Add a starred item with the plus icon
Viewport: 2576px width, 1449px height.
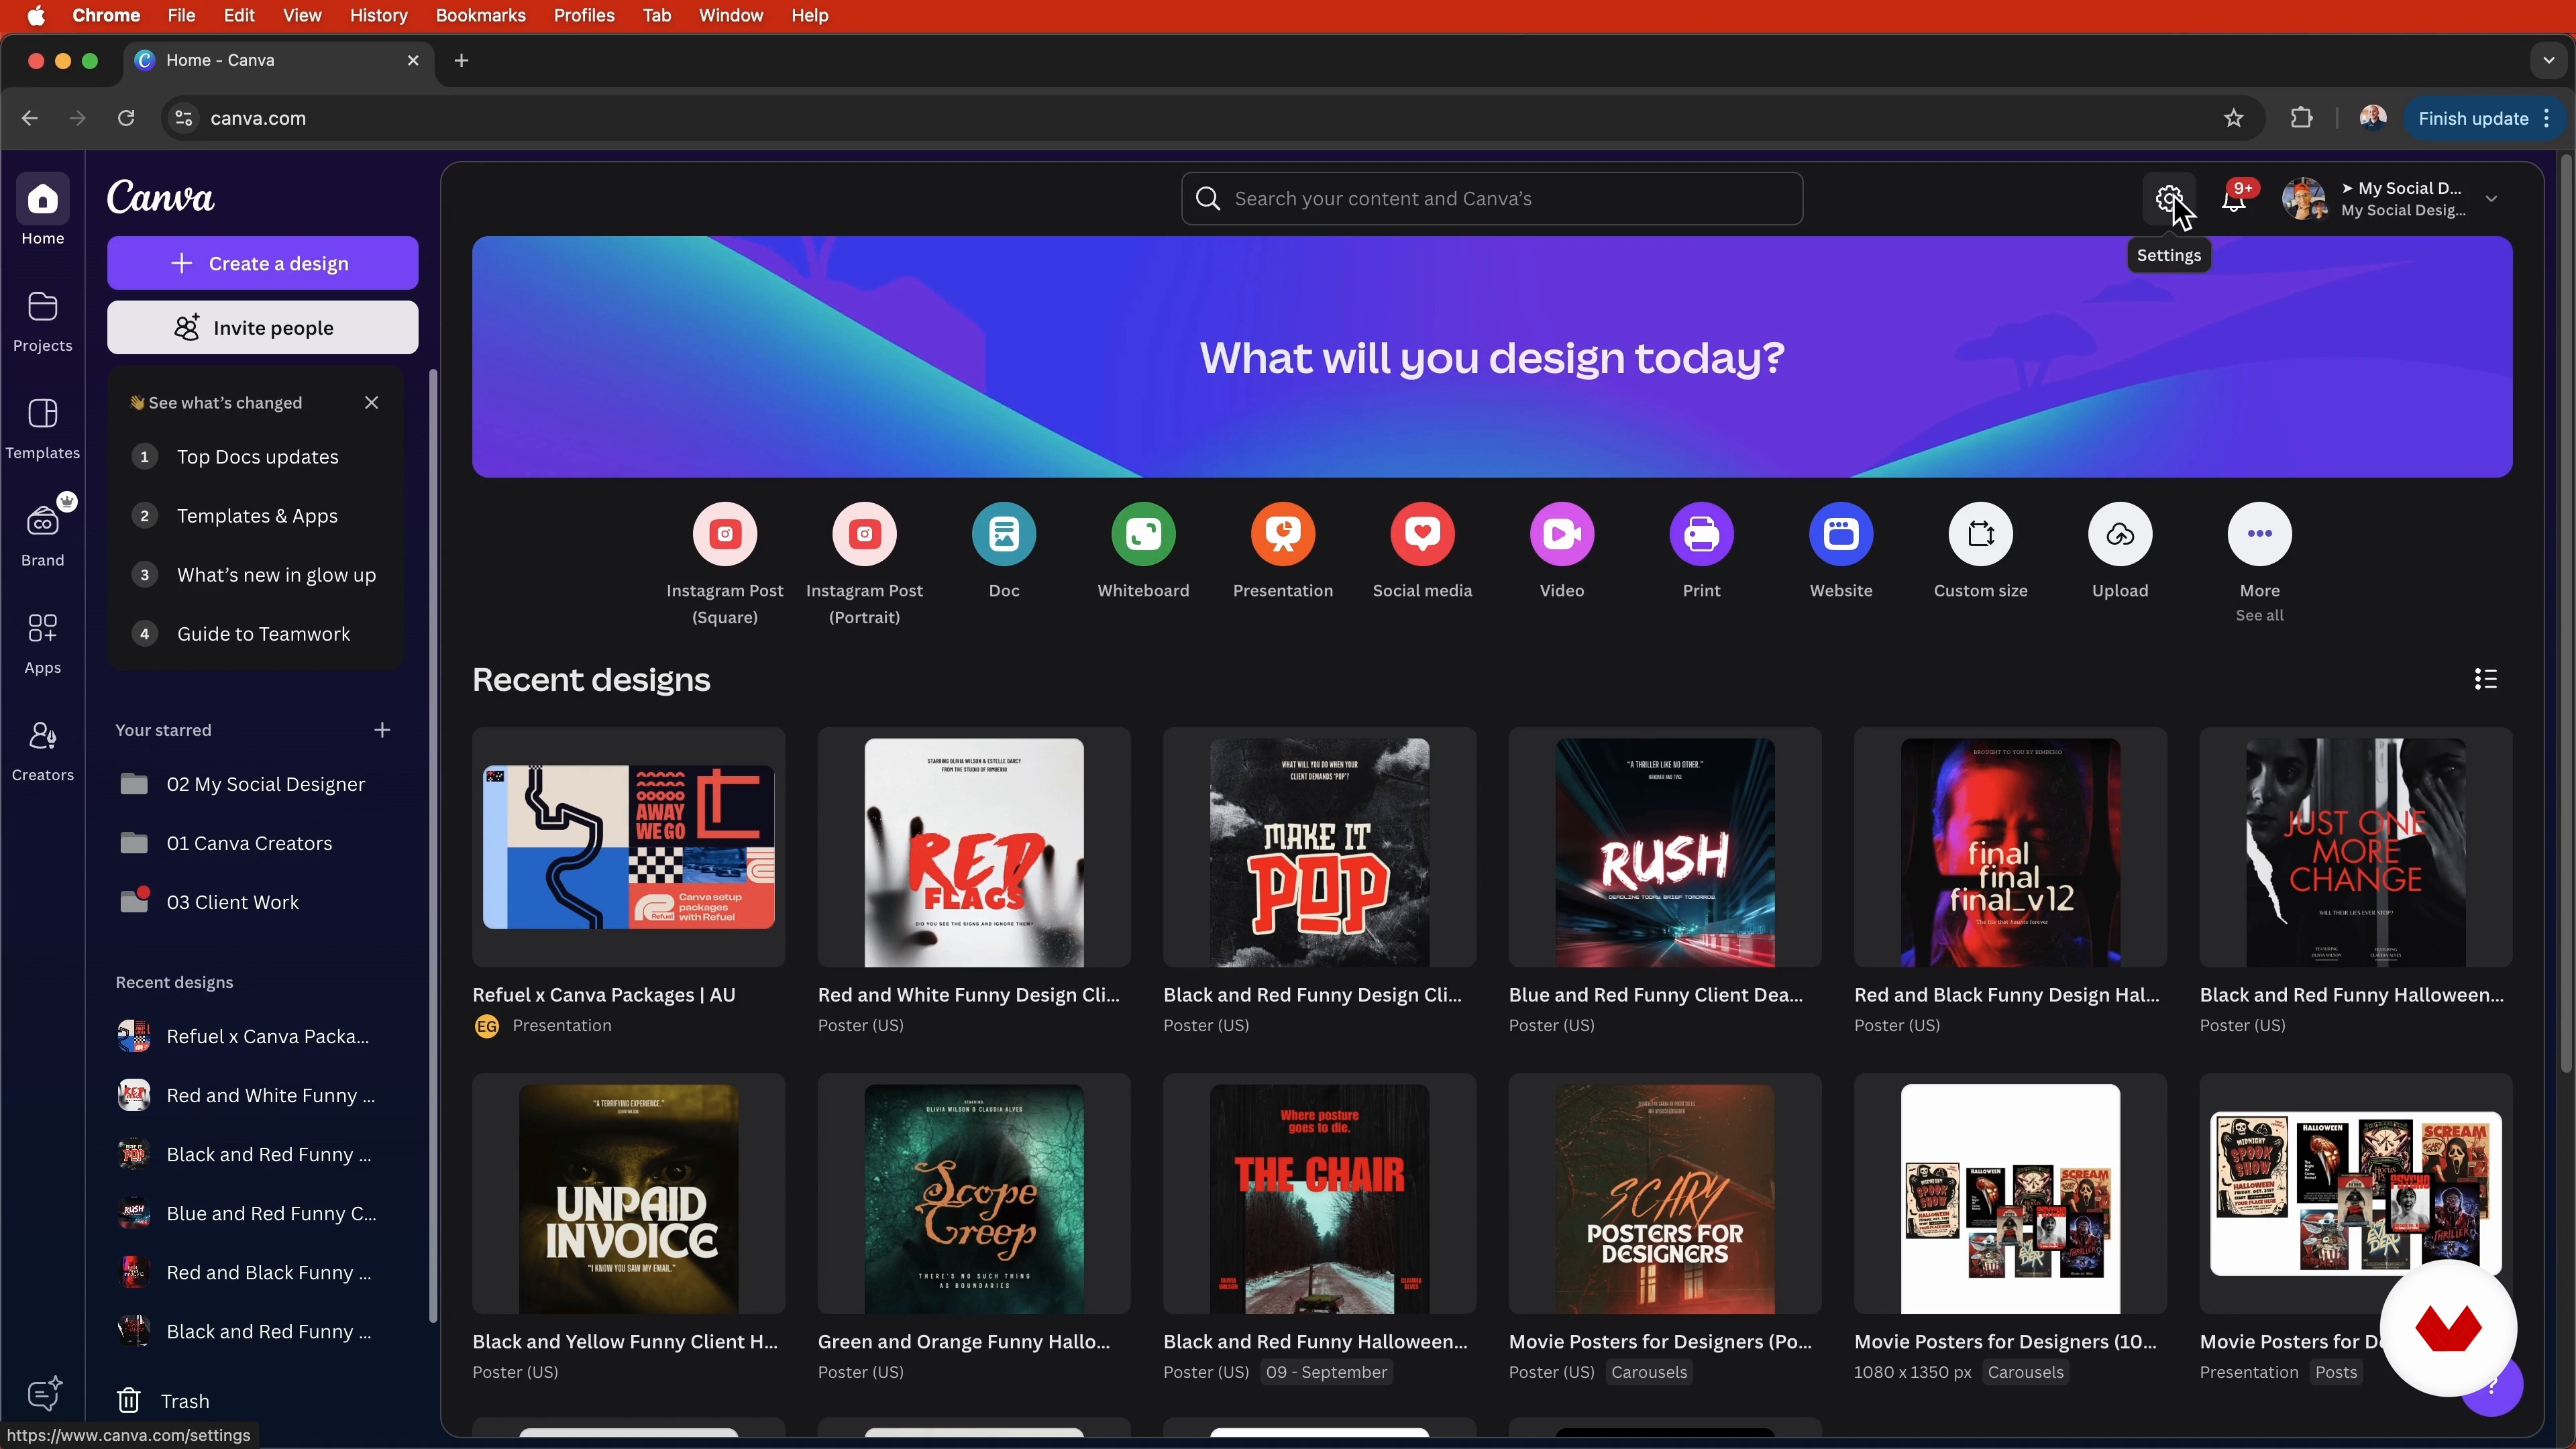pyautogui.click(x=382, y=730)
